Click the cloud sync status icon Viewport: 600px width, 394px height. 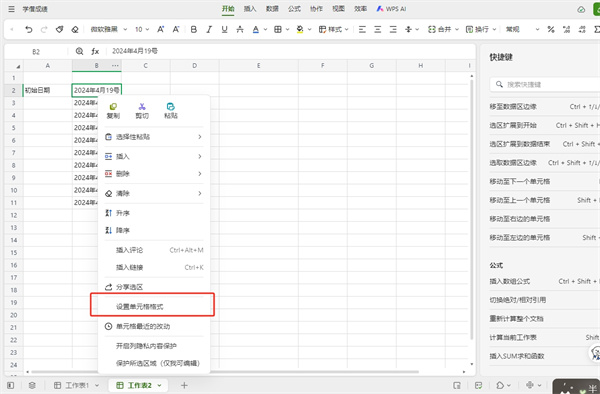pos(581,10)
